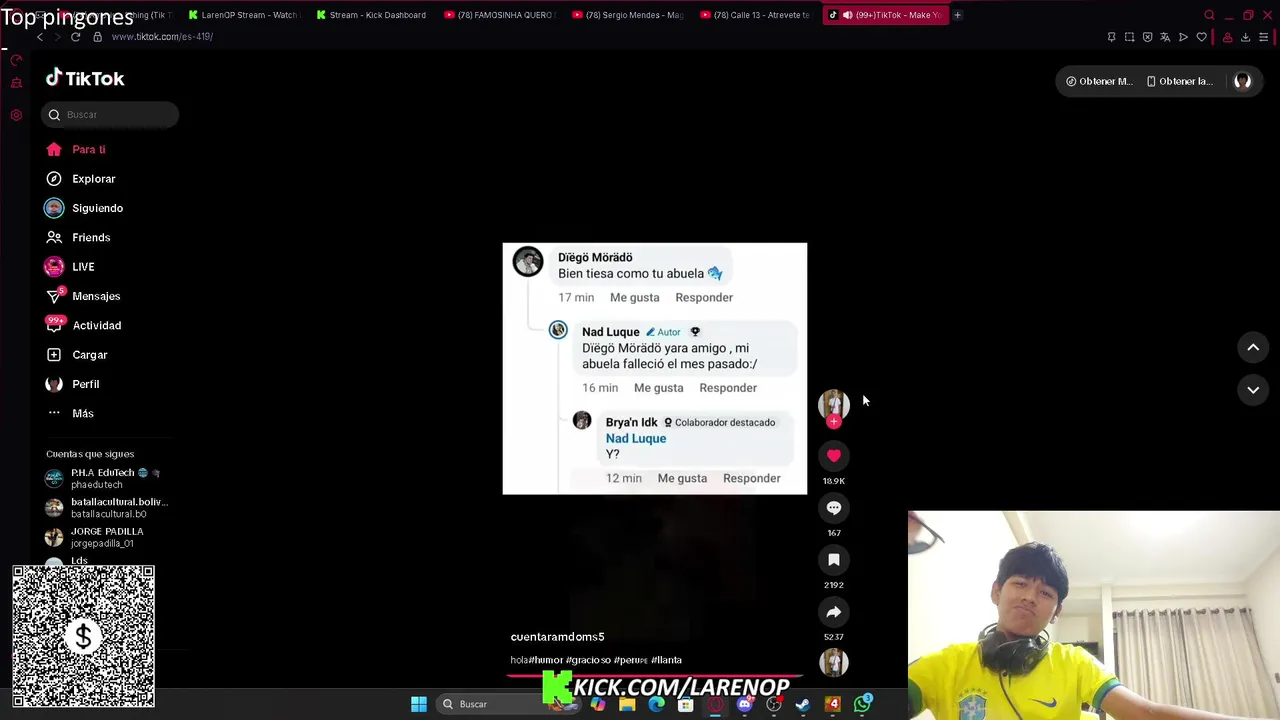
Task: Open Microsoft Edge from the taskbar
Action: click(656, 704)
